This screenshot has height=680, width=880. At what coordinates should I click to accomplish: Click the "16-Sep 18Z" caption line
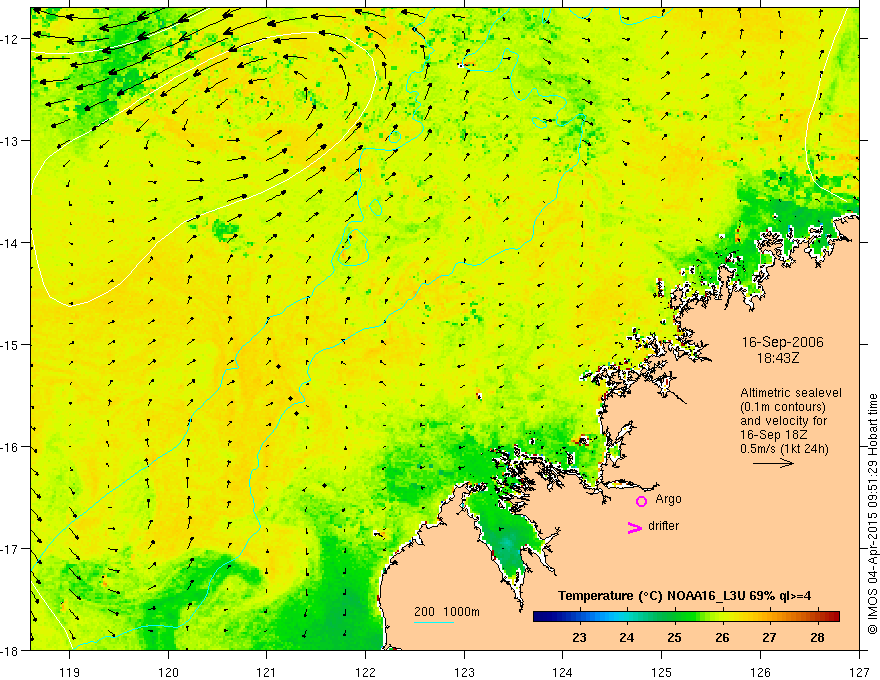[773, 435]
